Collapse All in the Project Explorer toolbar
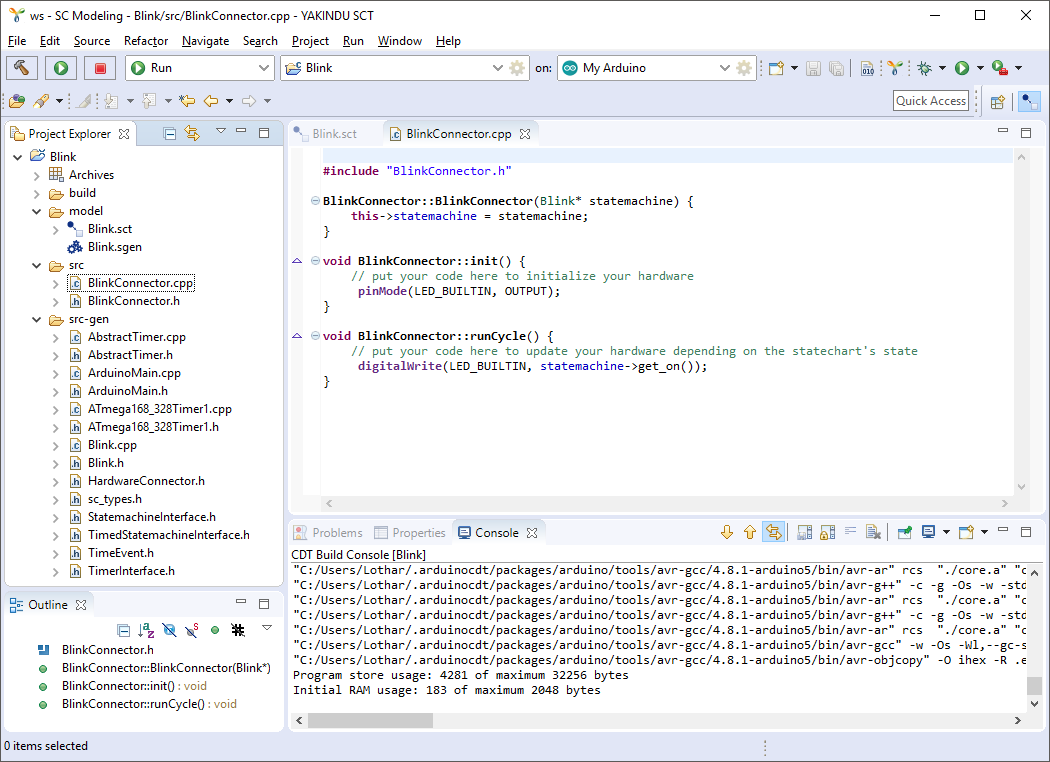 point(169,133)
